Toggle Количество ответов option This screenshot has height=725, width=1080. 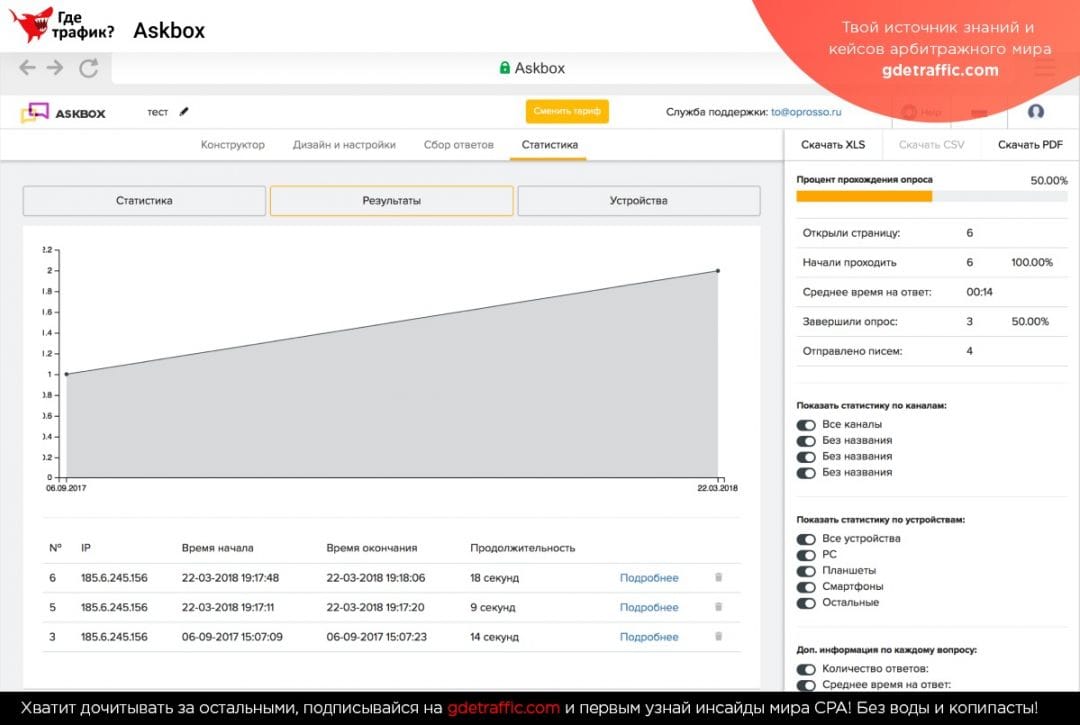pyautogui.click(x=806, y=669)
